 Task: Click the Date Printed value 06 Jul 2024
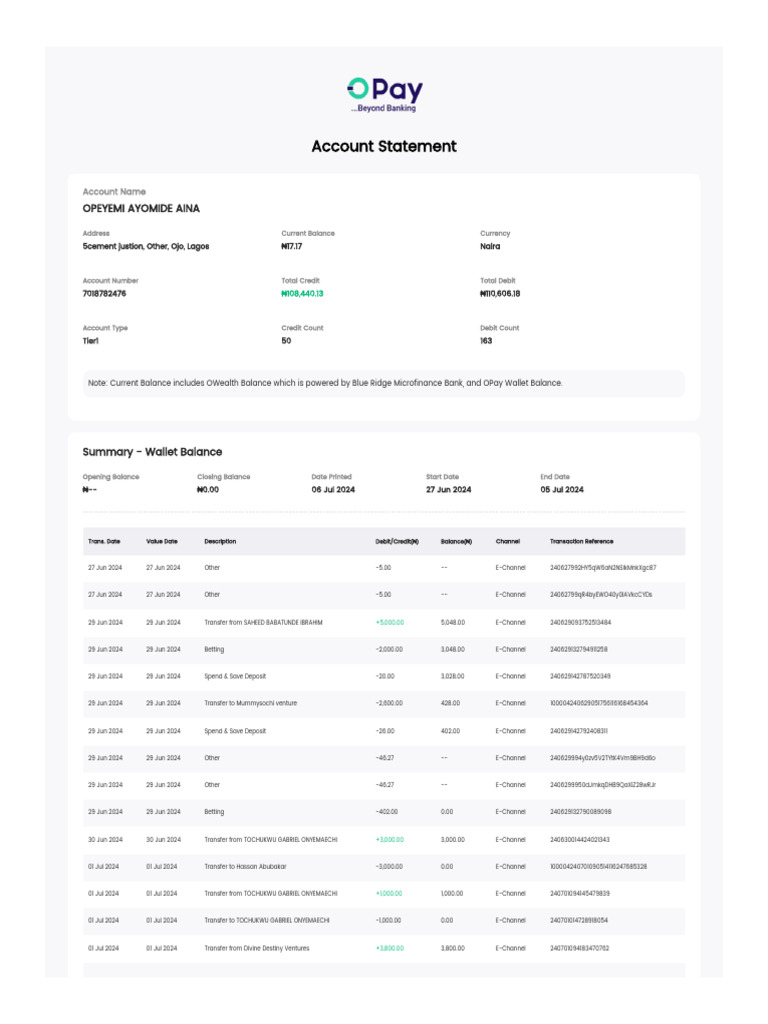click(x=333, y=490)
